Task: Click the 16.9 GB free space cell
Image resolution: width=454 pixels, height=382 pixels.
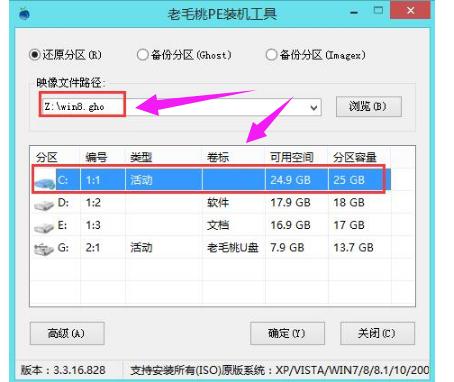Action: 290,225
